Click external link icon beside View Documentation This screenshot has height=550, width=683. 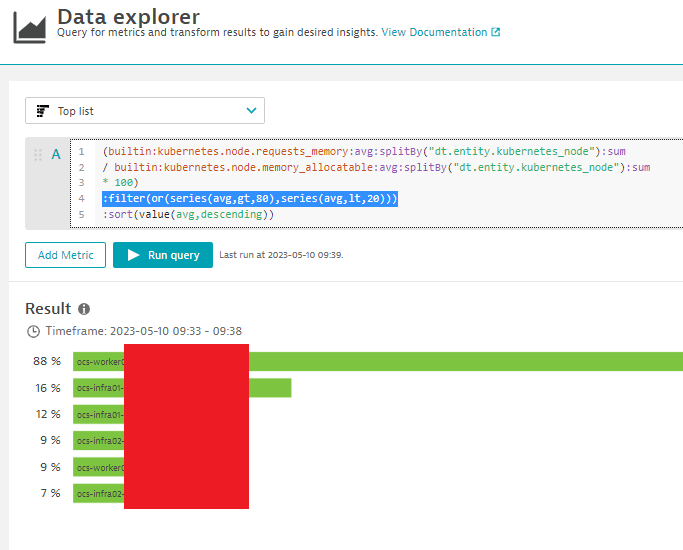[x=495, y=32]
